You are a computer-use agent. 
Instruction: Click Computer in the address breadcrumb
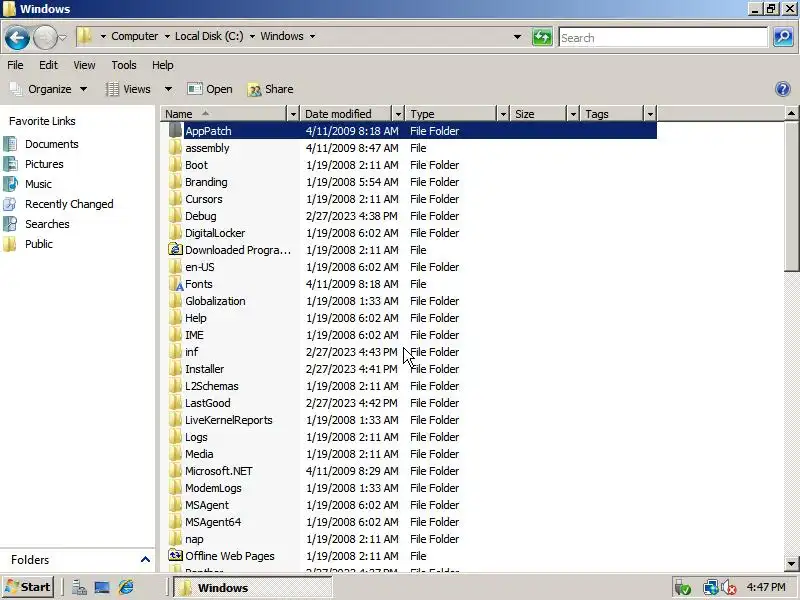point(135,36)
